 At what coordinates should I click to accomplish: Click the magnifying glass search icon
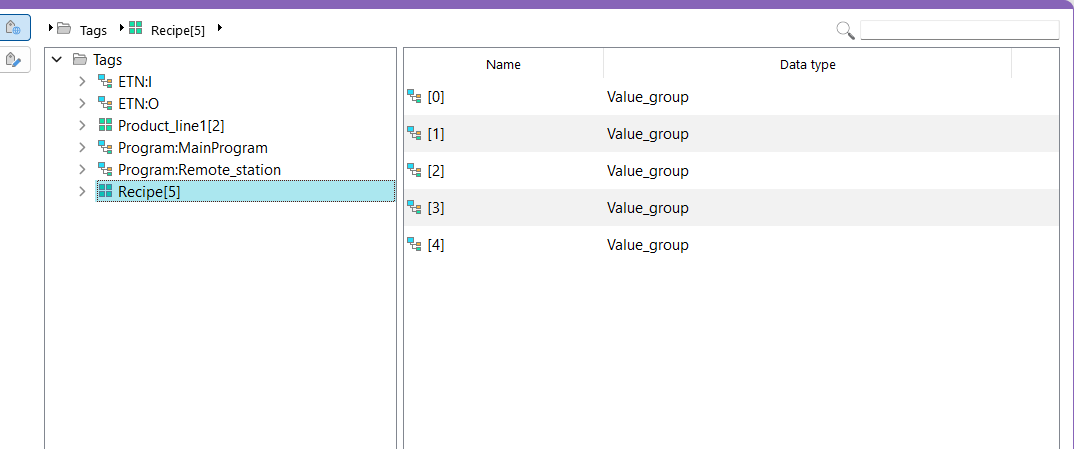(x=845, y=31)
